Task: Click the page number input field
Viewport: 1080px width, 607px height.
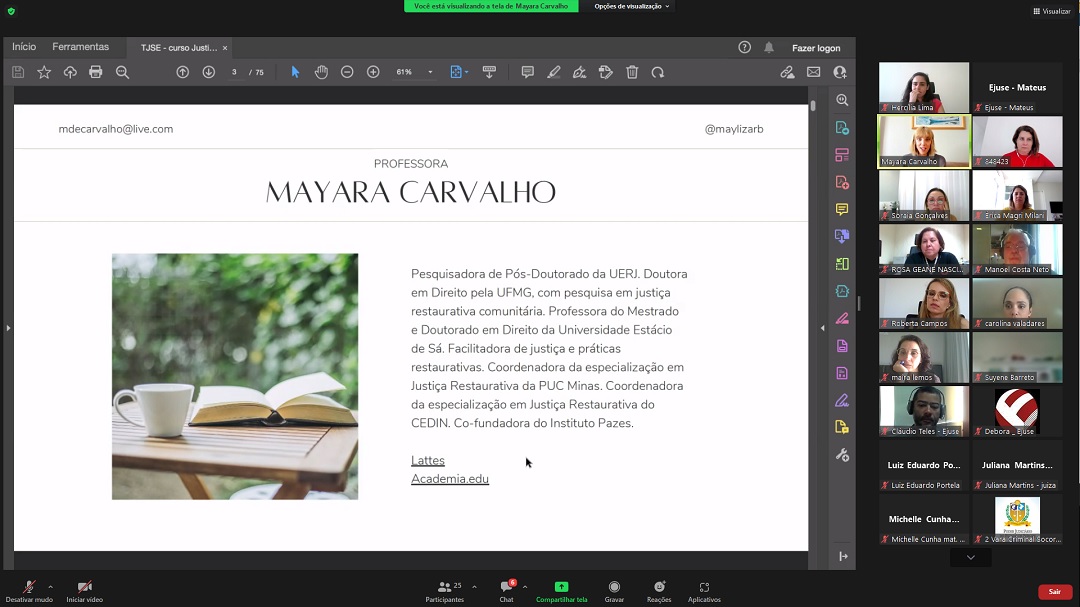Action: point(235,72)
